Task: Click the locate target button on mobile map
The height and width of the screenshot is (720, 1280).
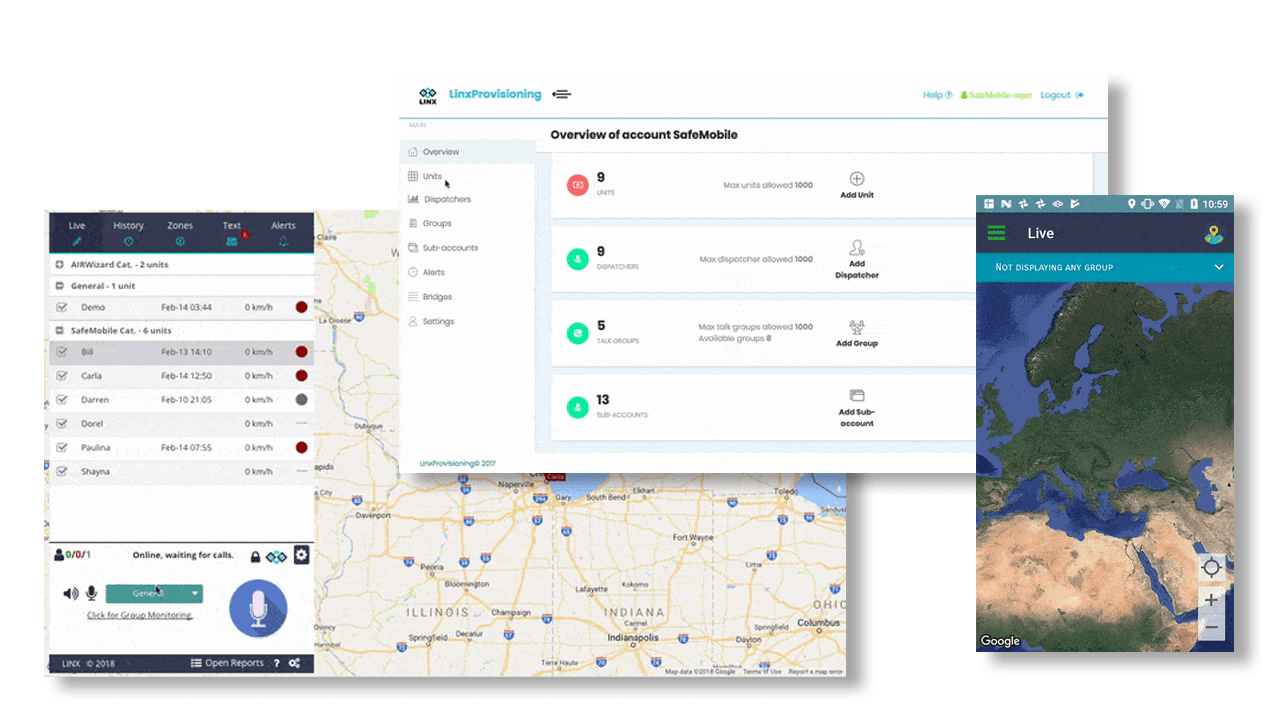Action: pos(1211,568)
